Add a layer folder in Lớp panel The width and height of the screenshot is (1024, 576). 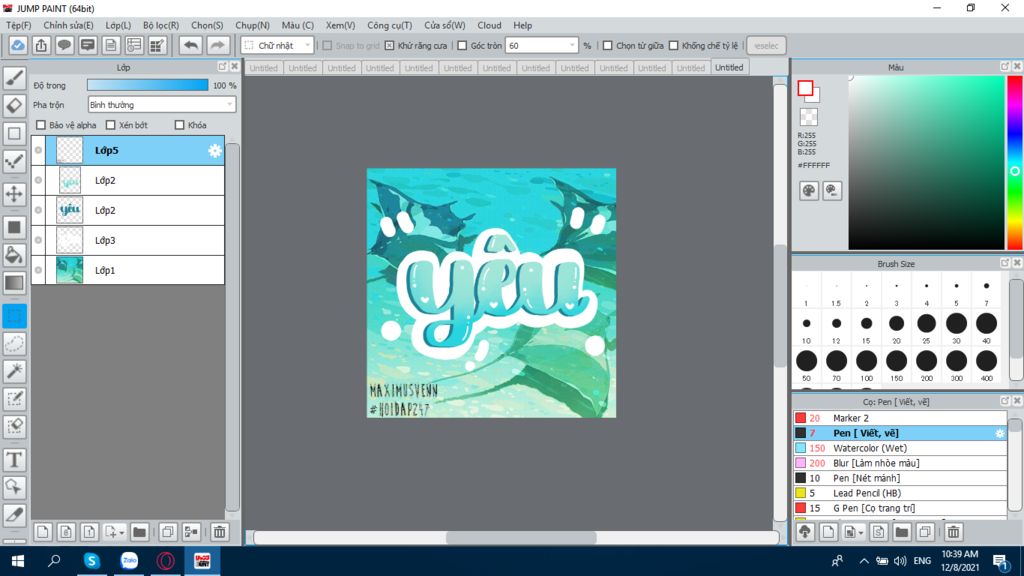click(x=139, y=532)
